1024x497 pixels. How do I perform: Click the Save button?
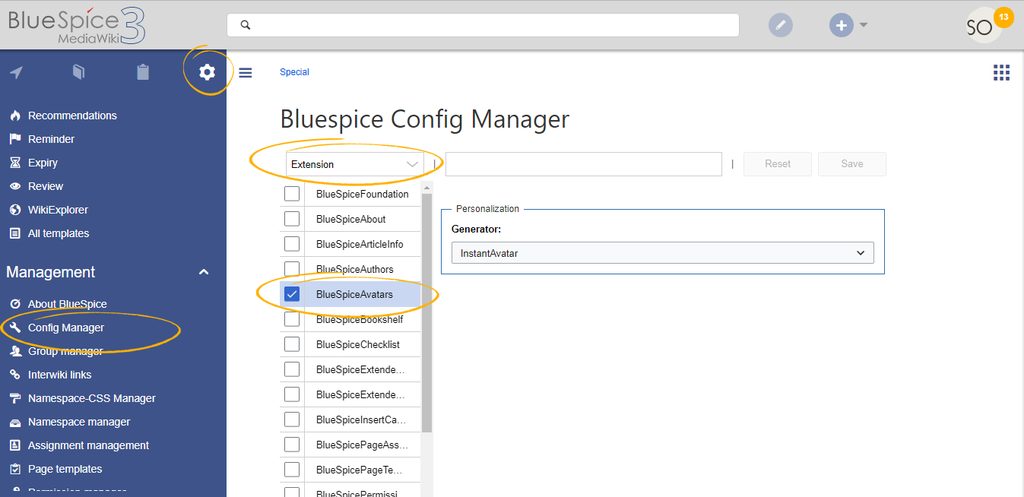pos(852,164)
